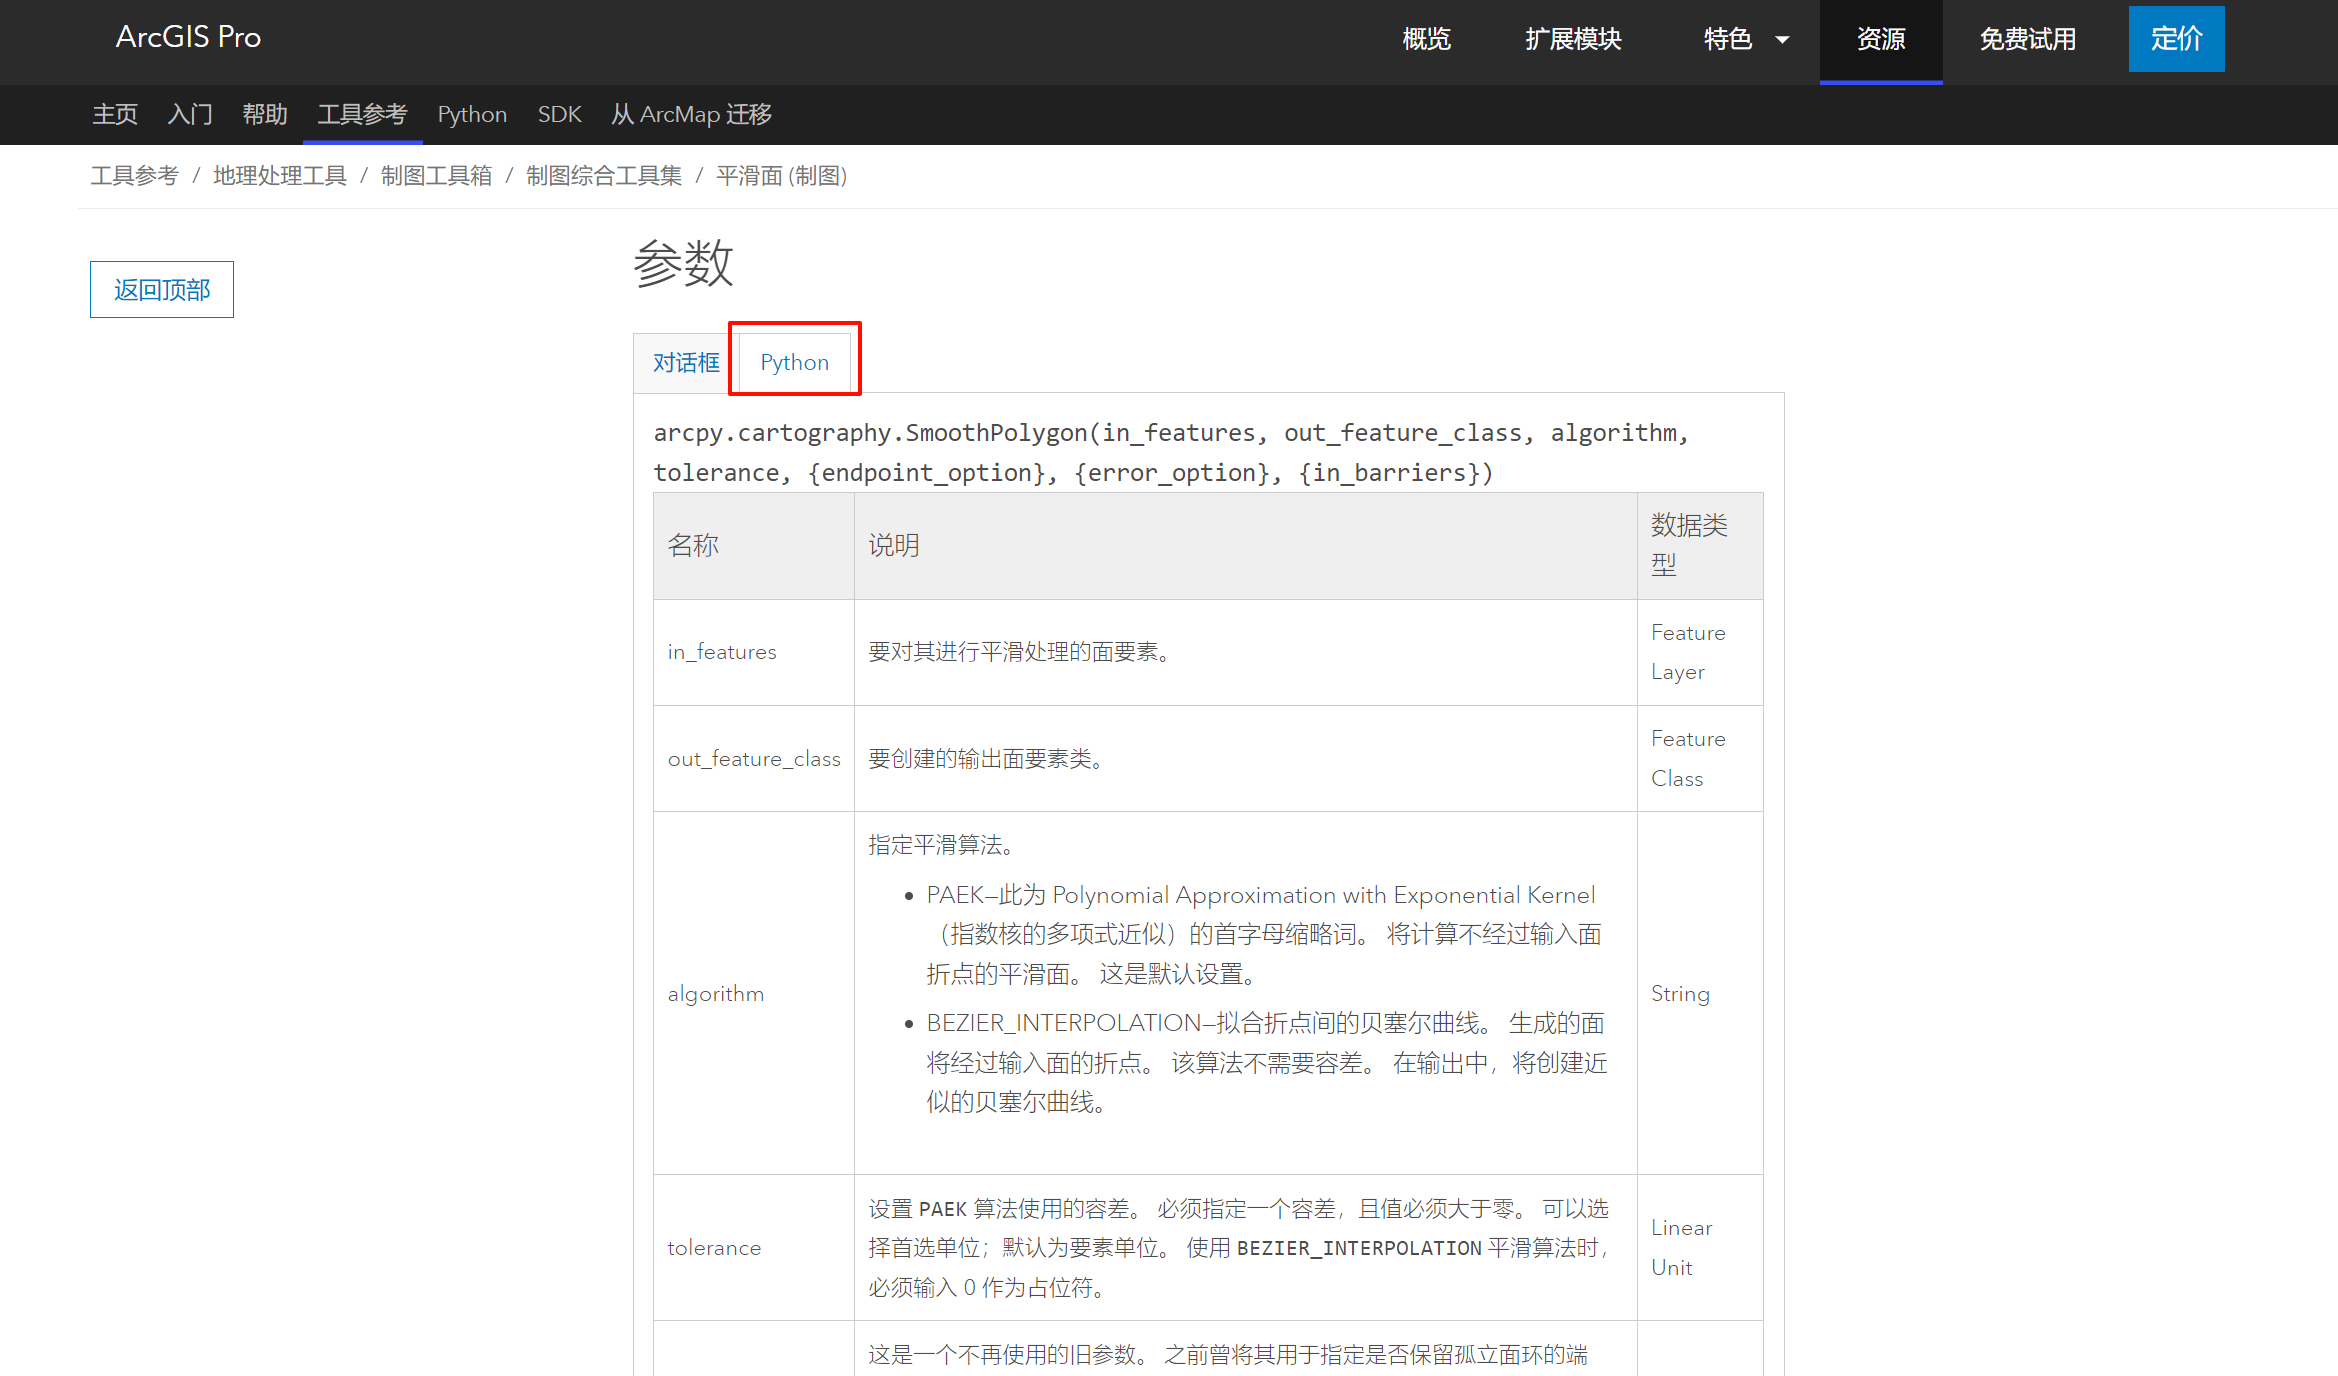Image resolution: width=2338 pixels, height=1376 pixels.
Task: Open the ArcGIS Pro home logo link
Action: [x=188, y=37]
